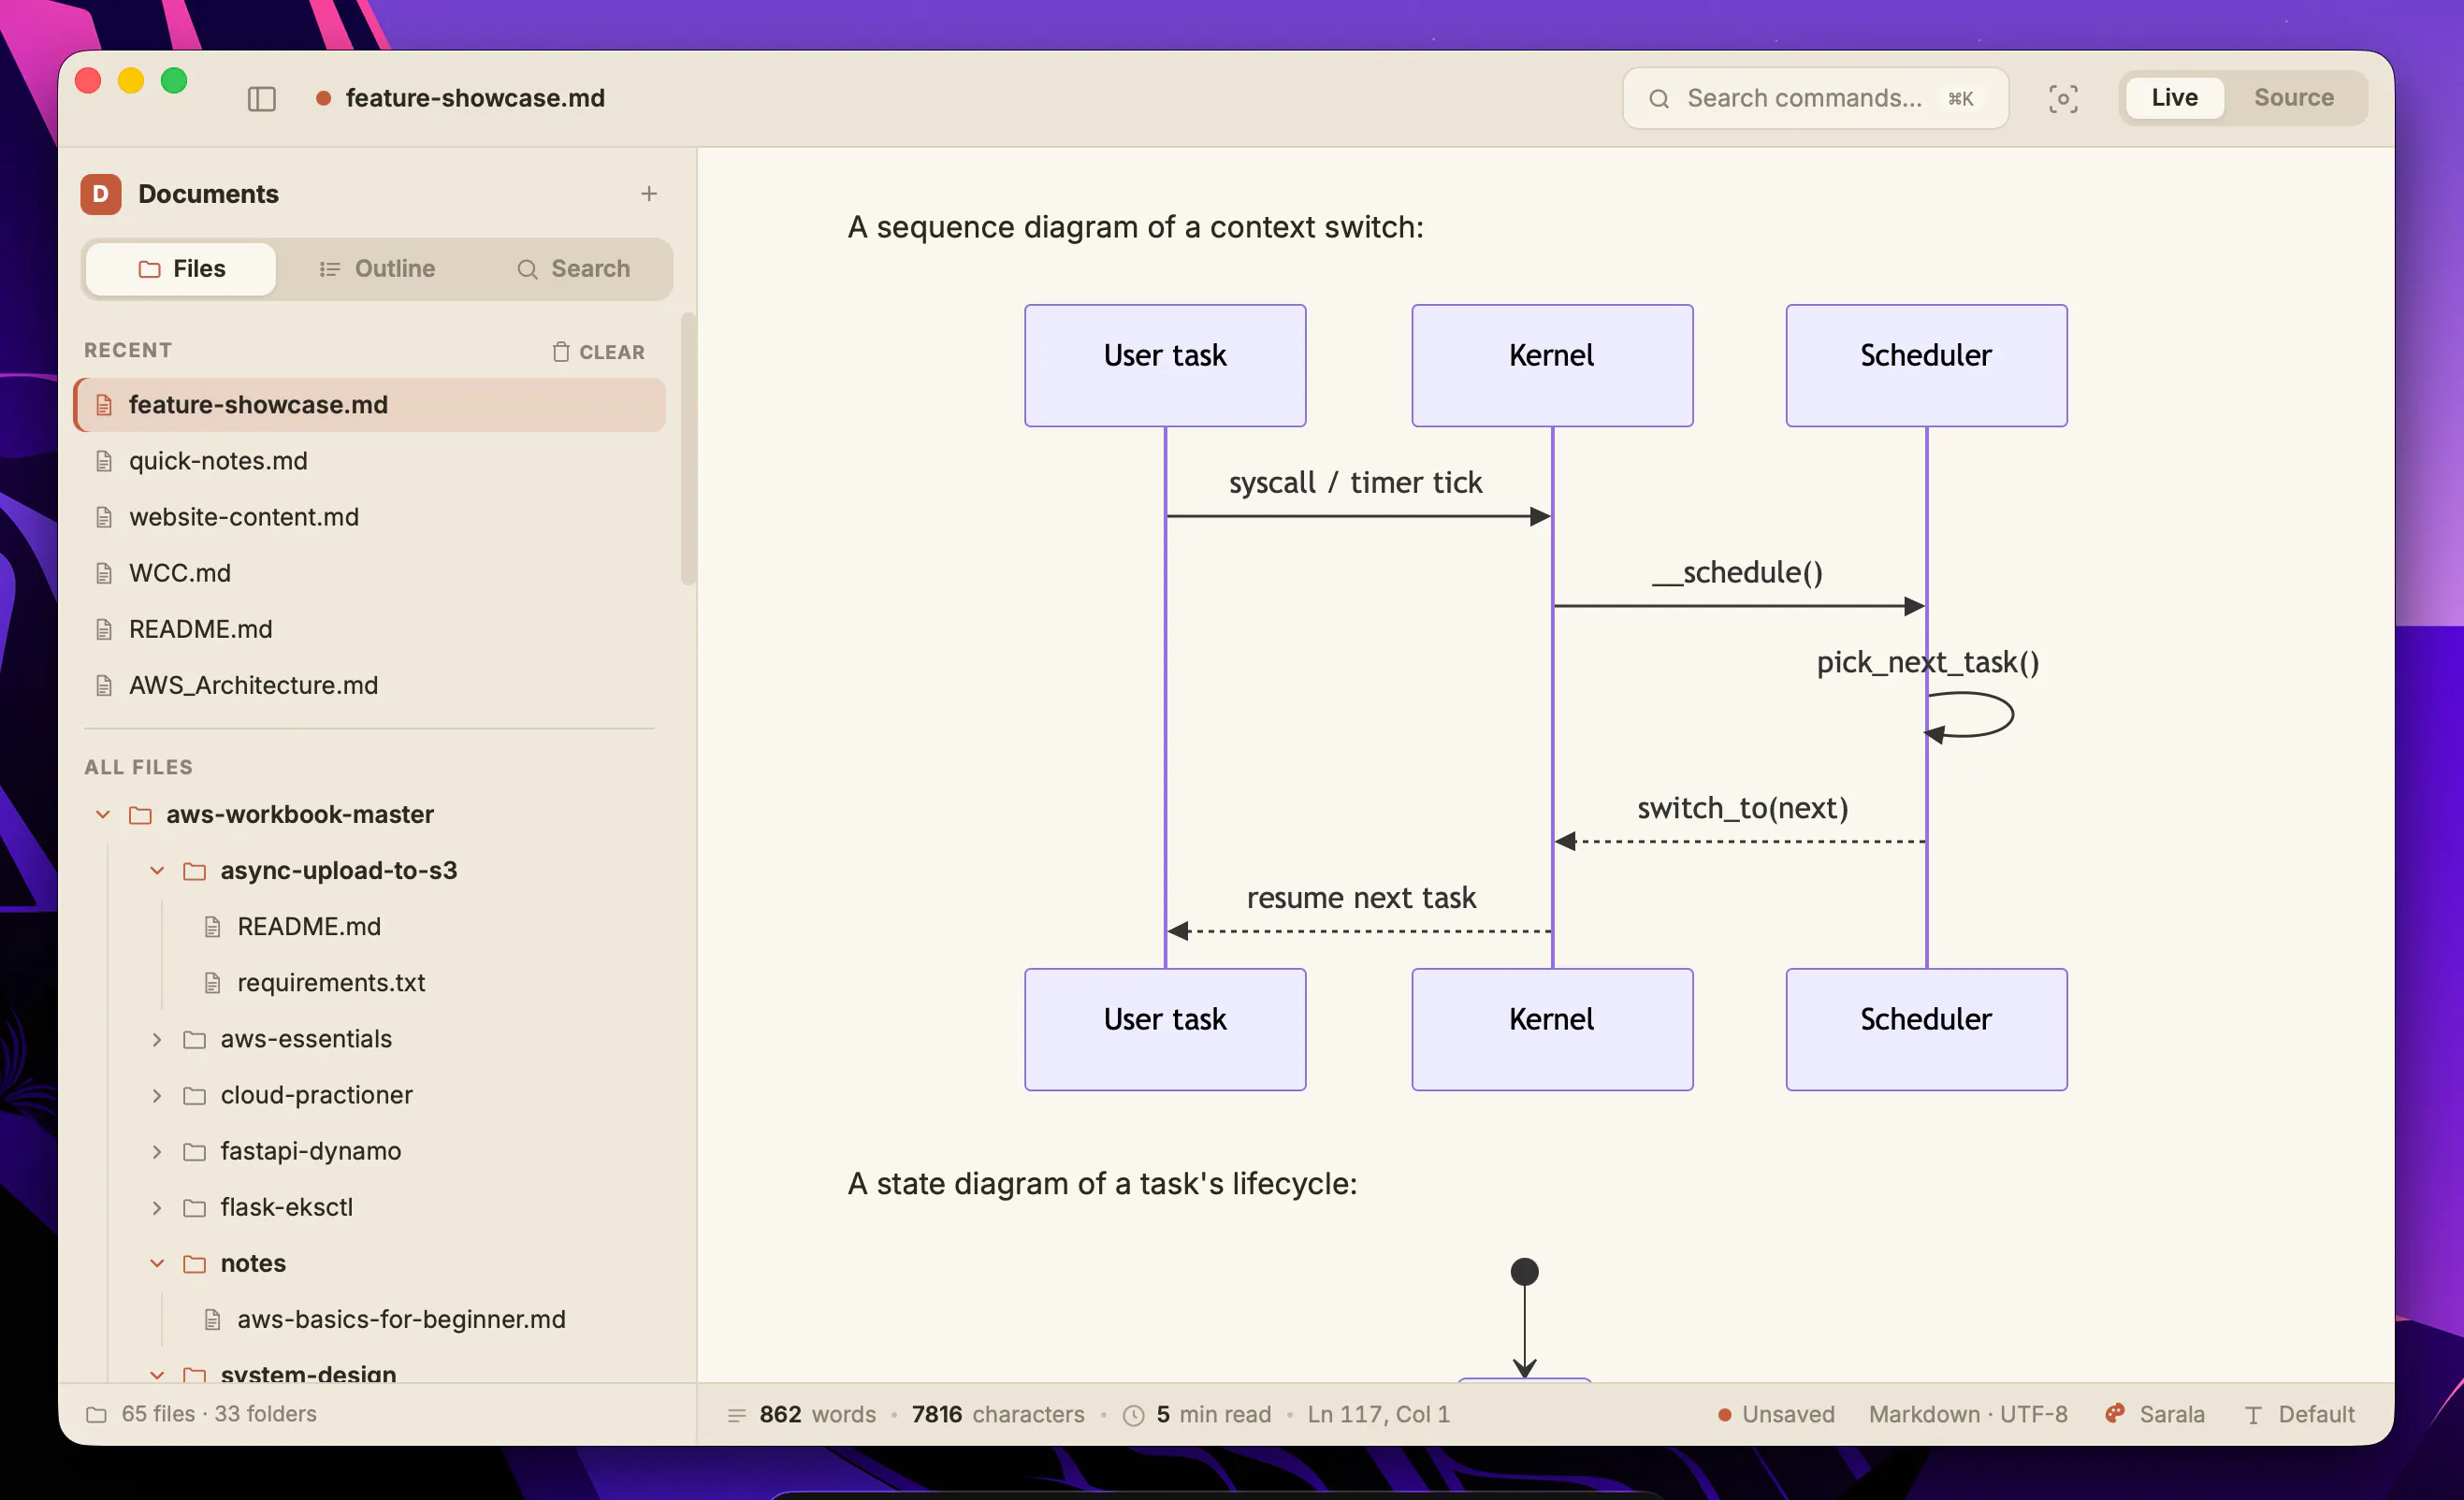The image size is (2464, 1500).
Task: Click the word count lines icon
Action: point(737,1414)
